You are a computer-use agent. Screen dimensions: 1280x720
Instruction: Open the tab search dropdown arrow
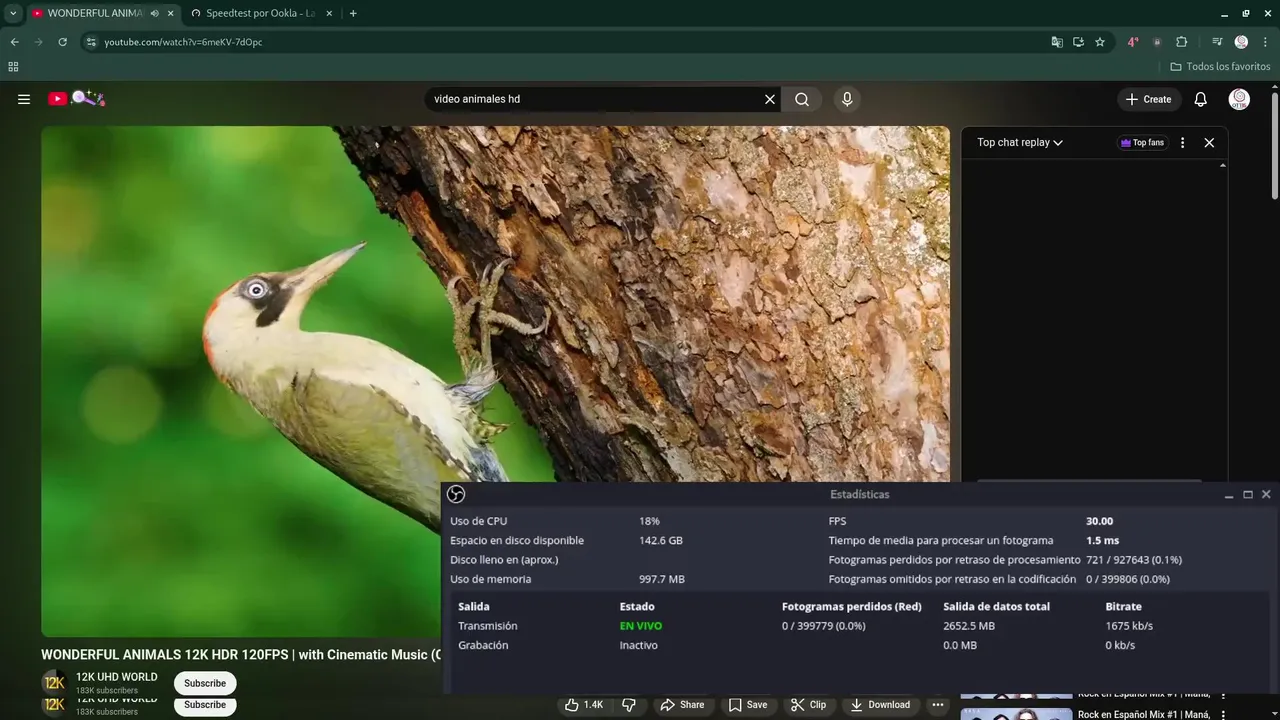pyautogui.click(x=13, y=13)
